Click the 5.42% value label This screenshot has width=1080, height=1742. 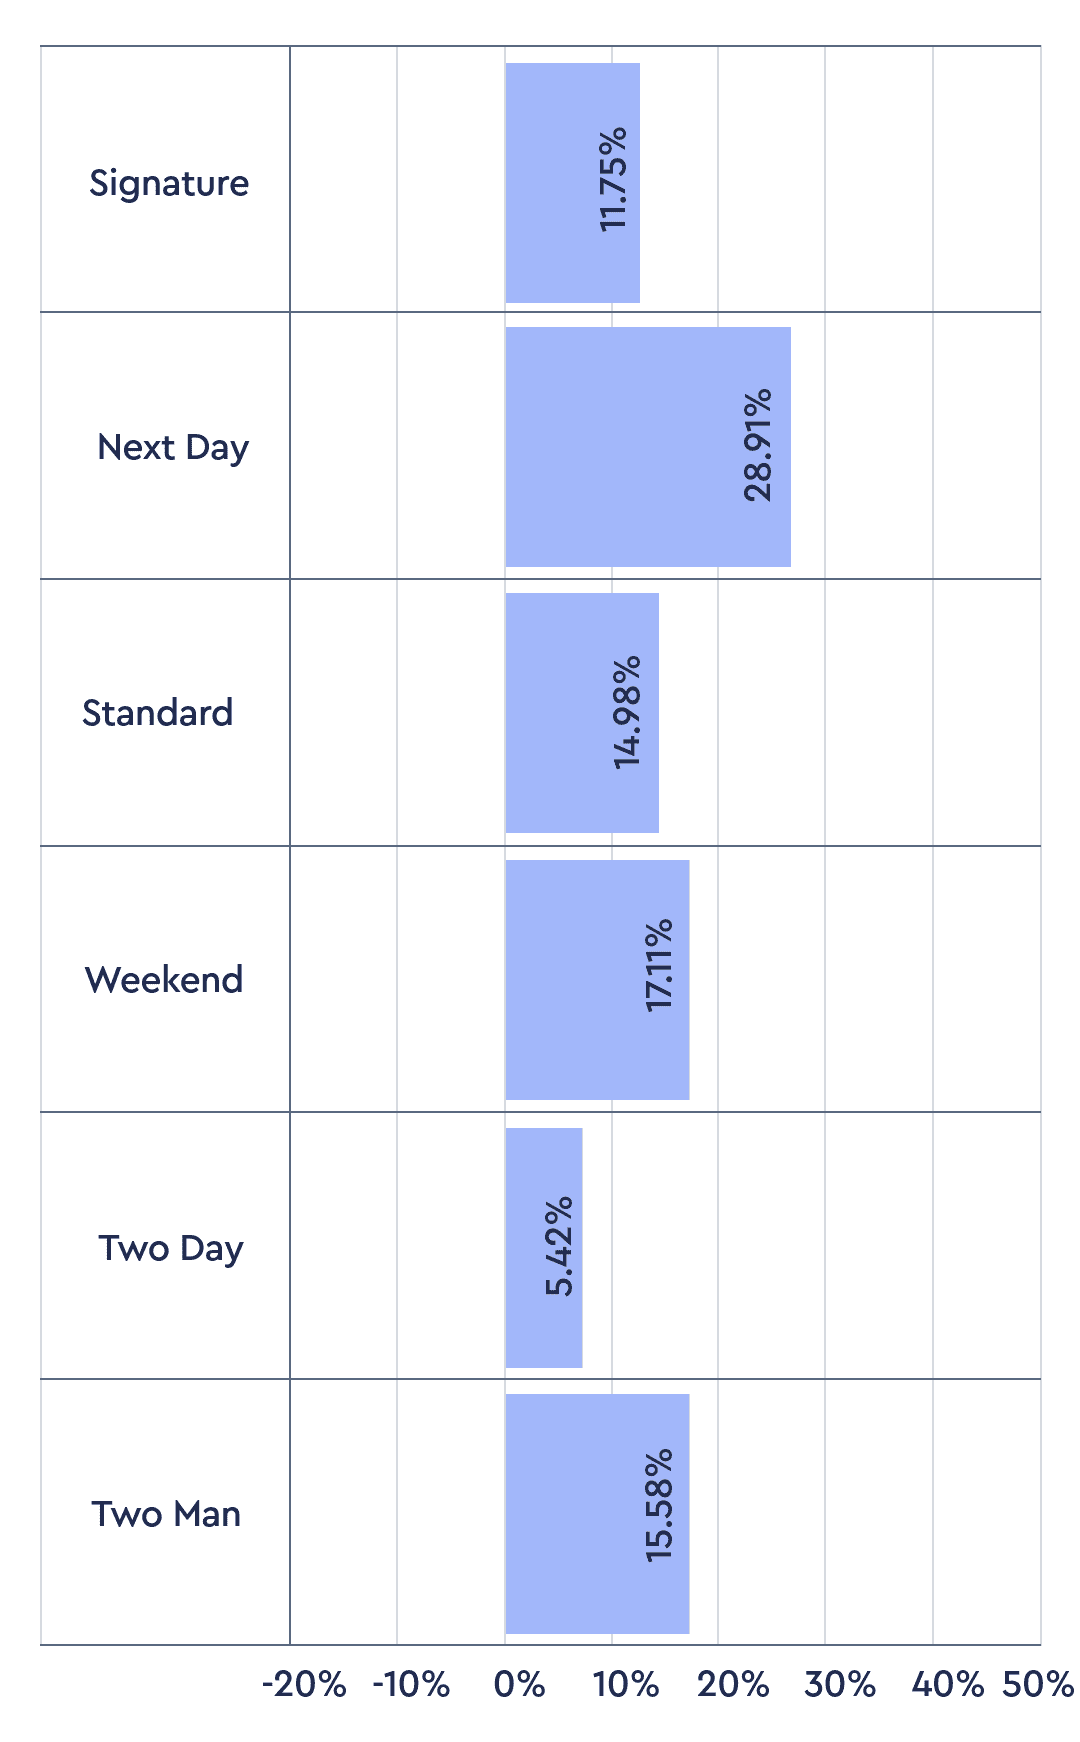(x=560, y=1246)
